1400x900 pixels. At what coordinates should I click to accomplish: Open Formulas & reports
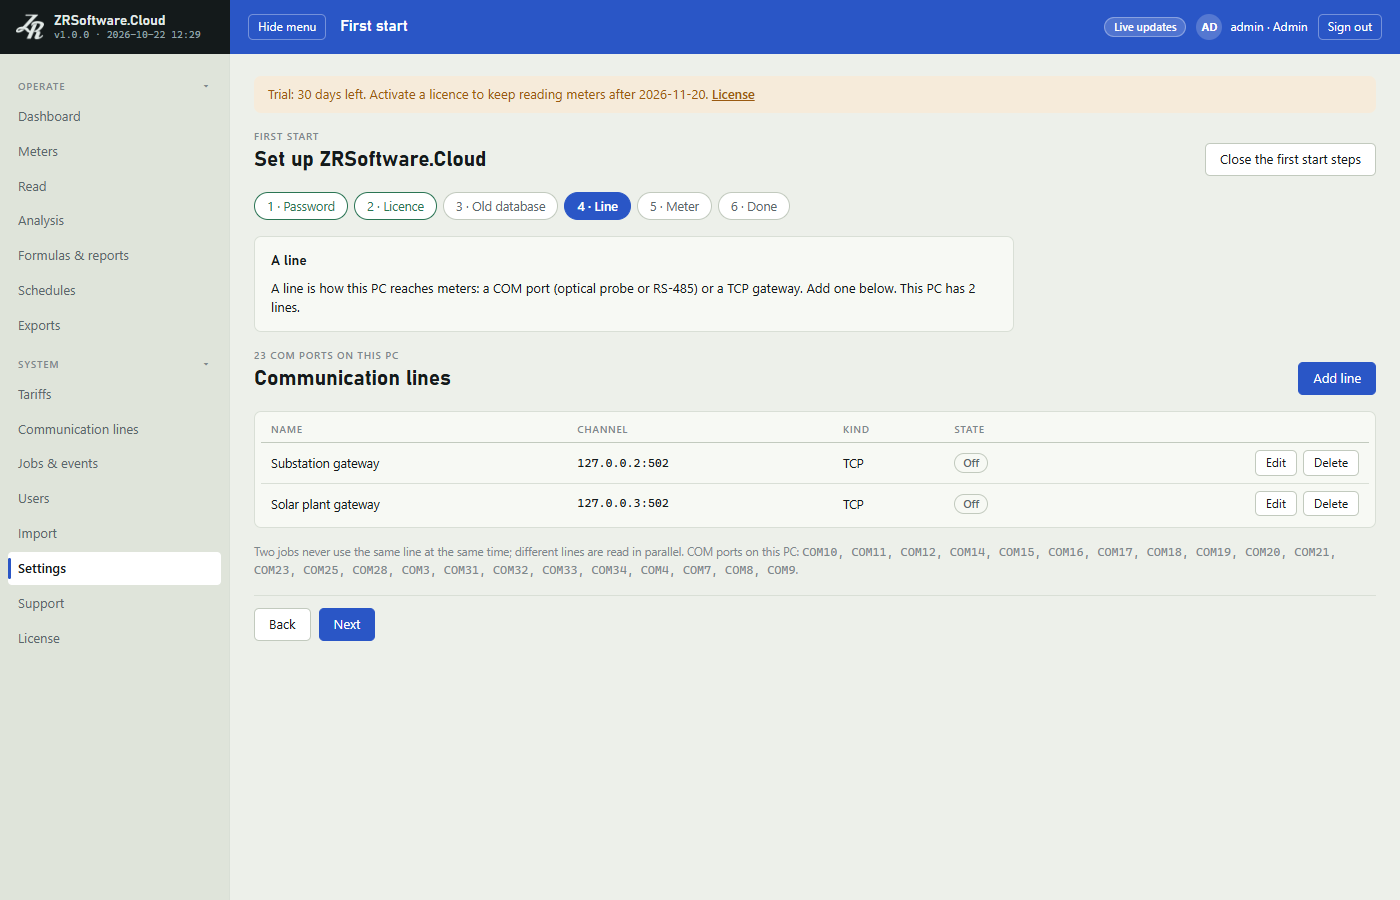pyautogui.click(x=114, y=256)
